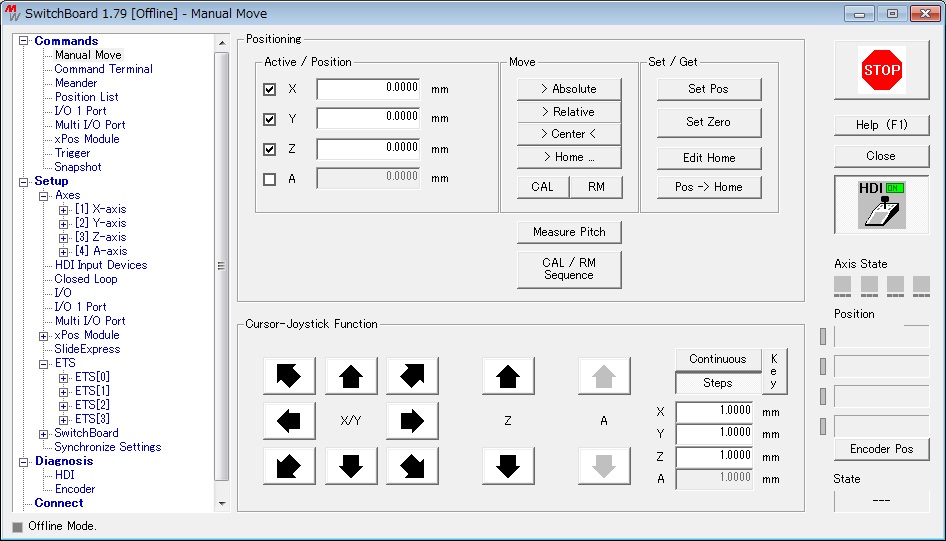Collapse the Axes tree node
This screenshot has height=541, width=946.
pos(43,195)
